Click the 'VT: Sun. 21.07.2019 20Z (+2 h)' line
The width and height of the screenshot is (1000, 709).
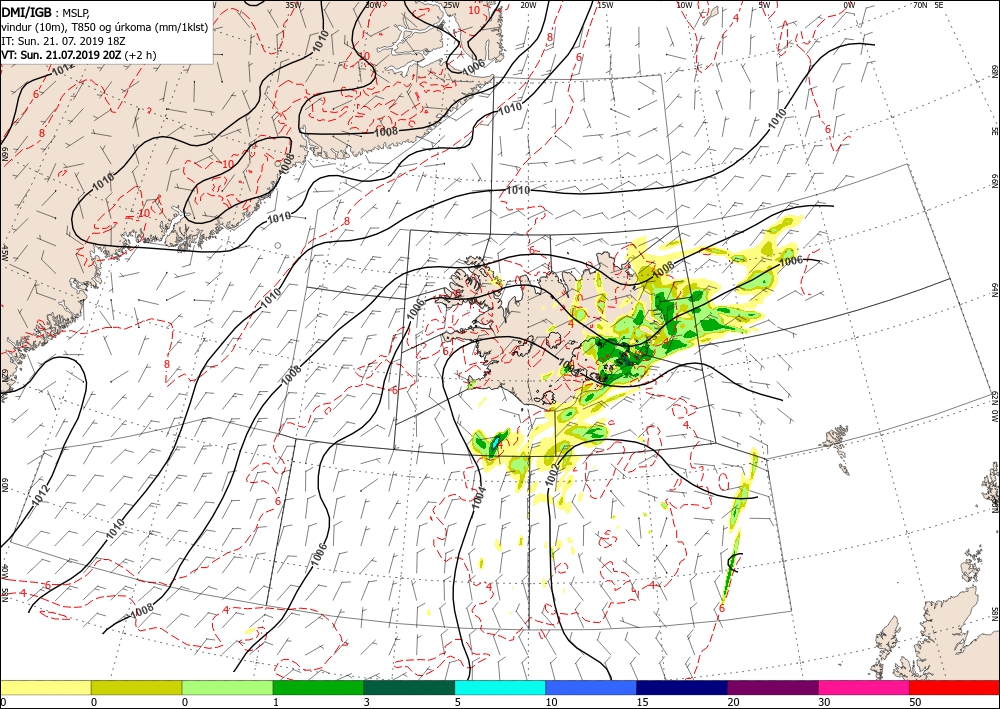click(x=79, y=55)
